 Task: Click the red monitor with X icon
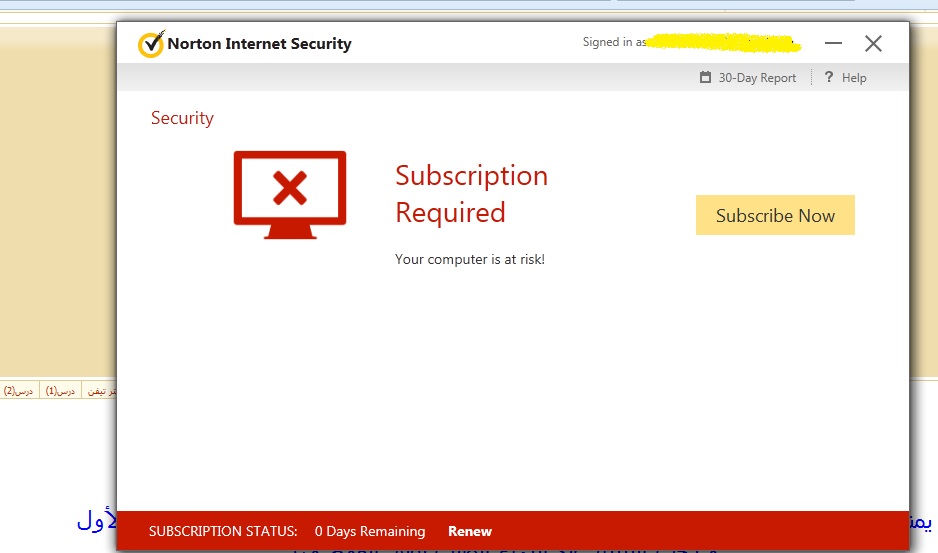pyautogui.click(x=290, y=195)
